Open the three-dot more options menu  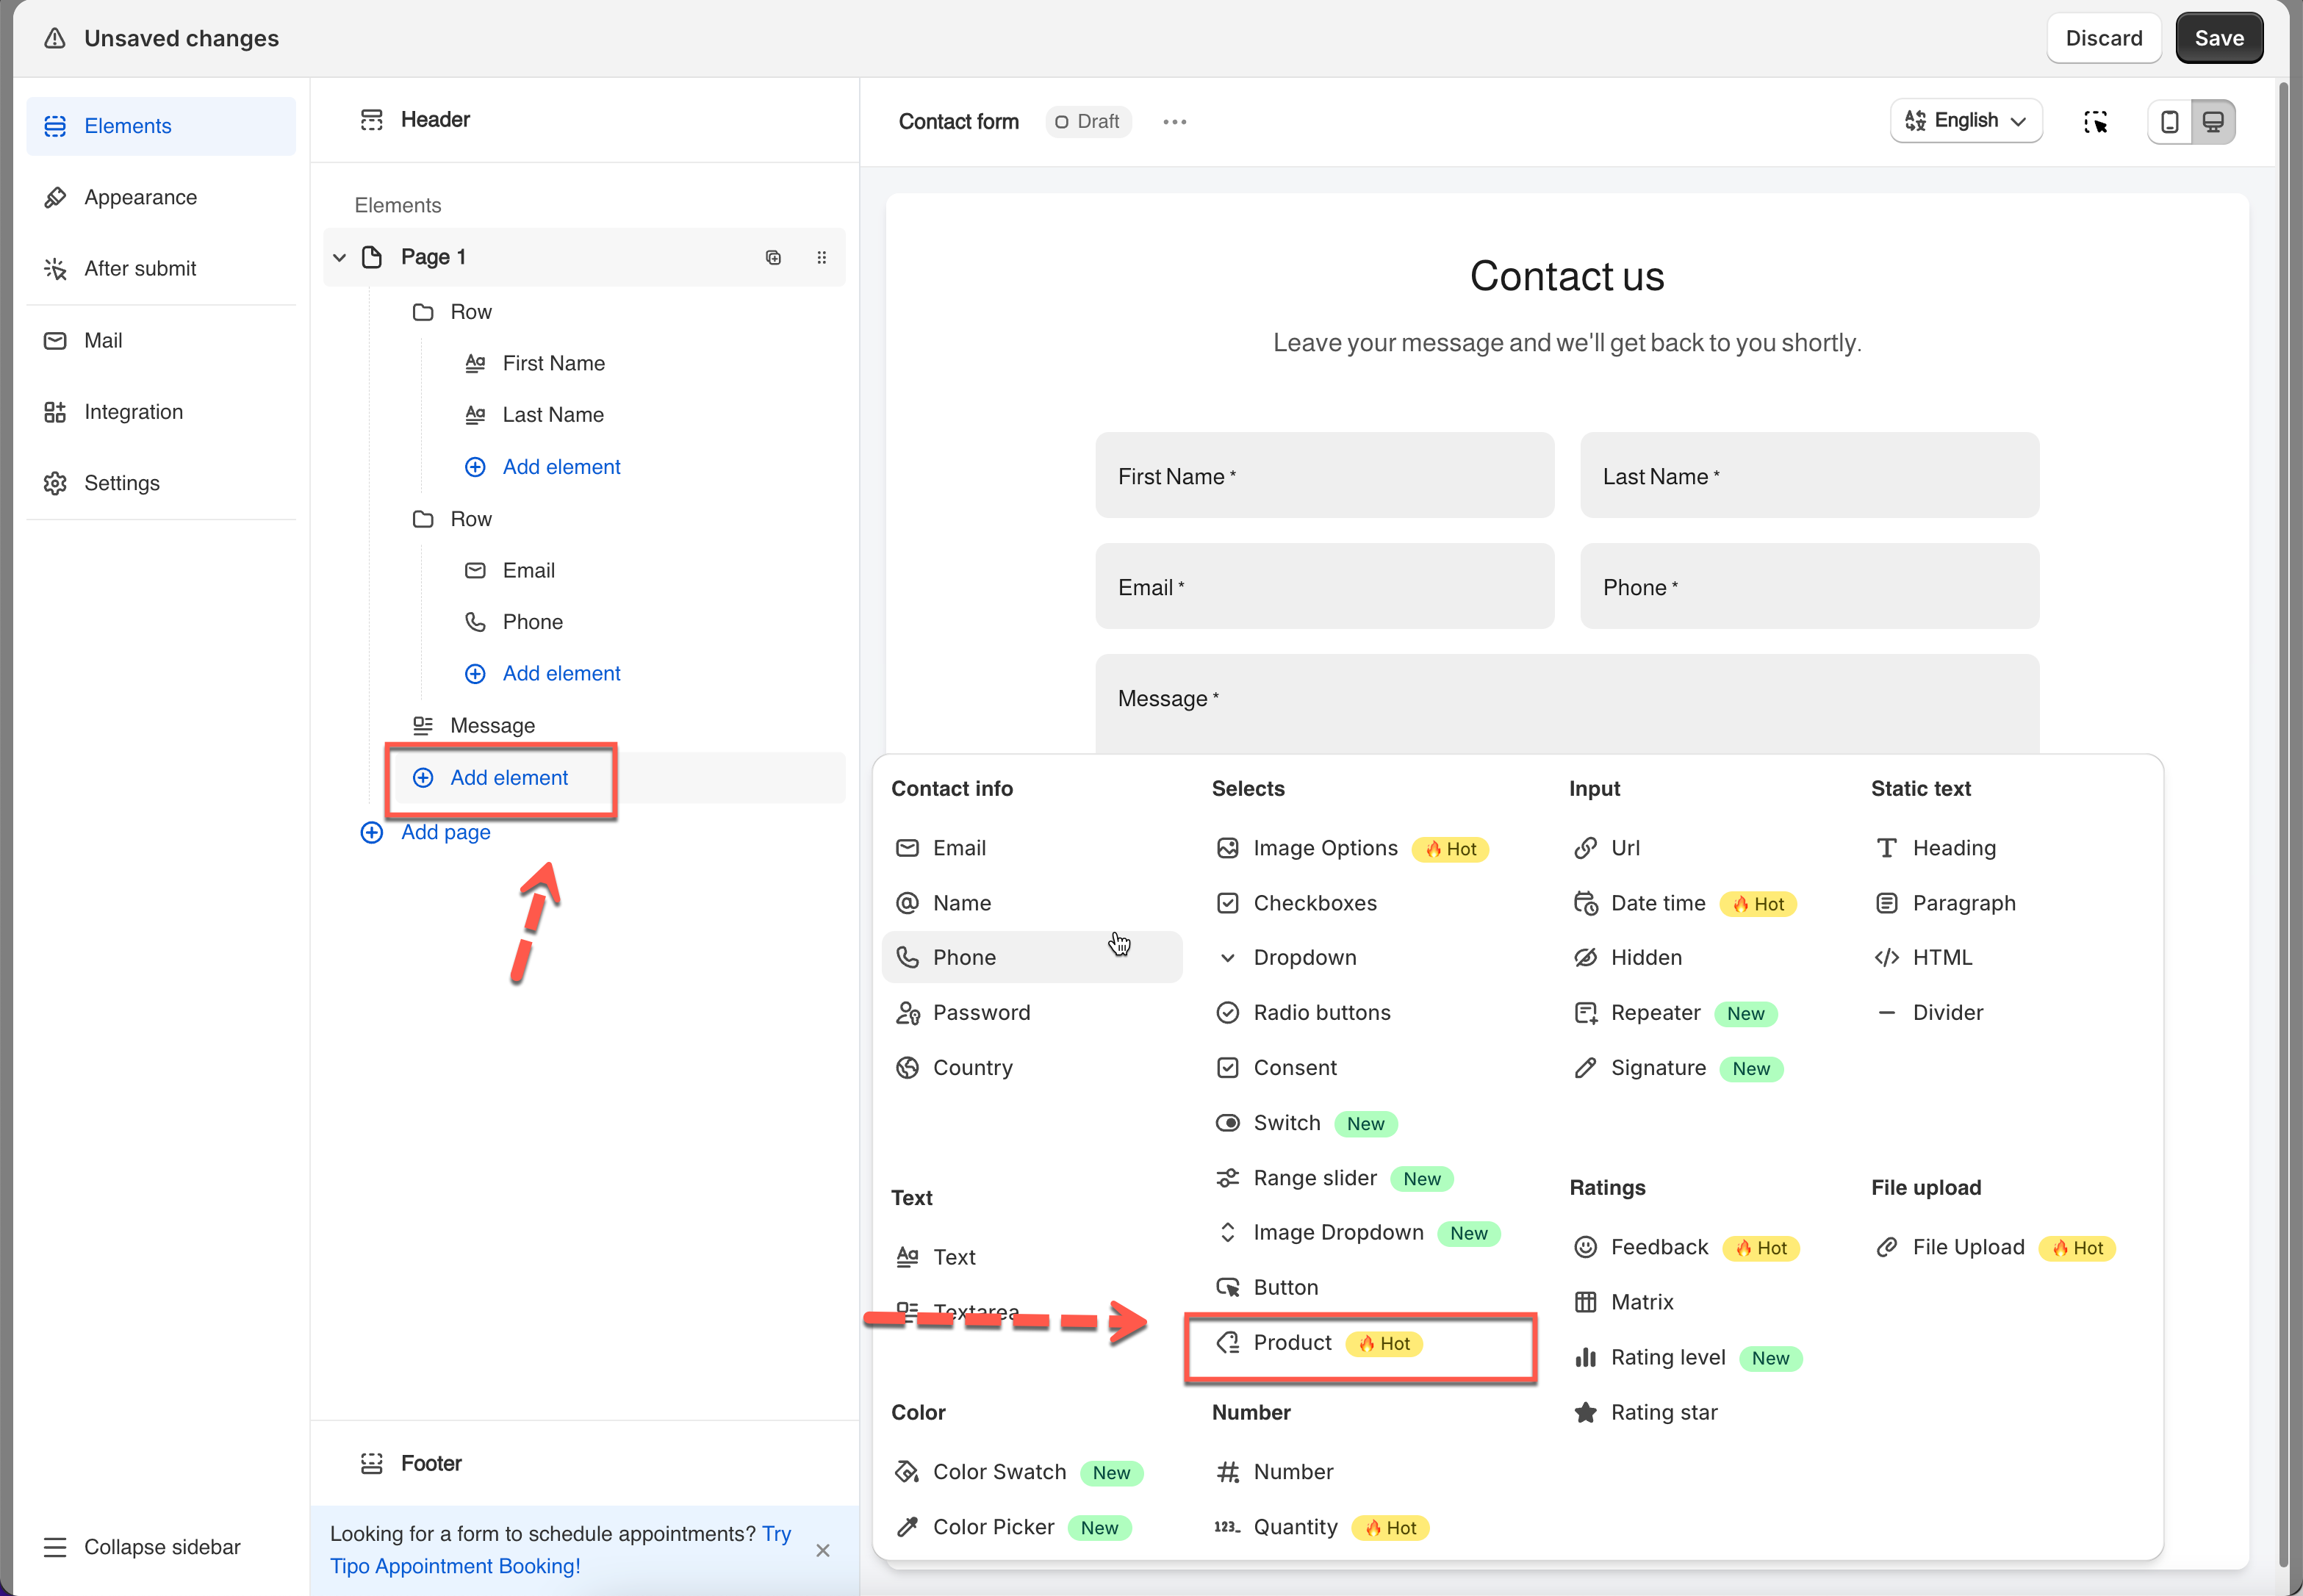pyautogui.click(x=1174, y=122)
